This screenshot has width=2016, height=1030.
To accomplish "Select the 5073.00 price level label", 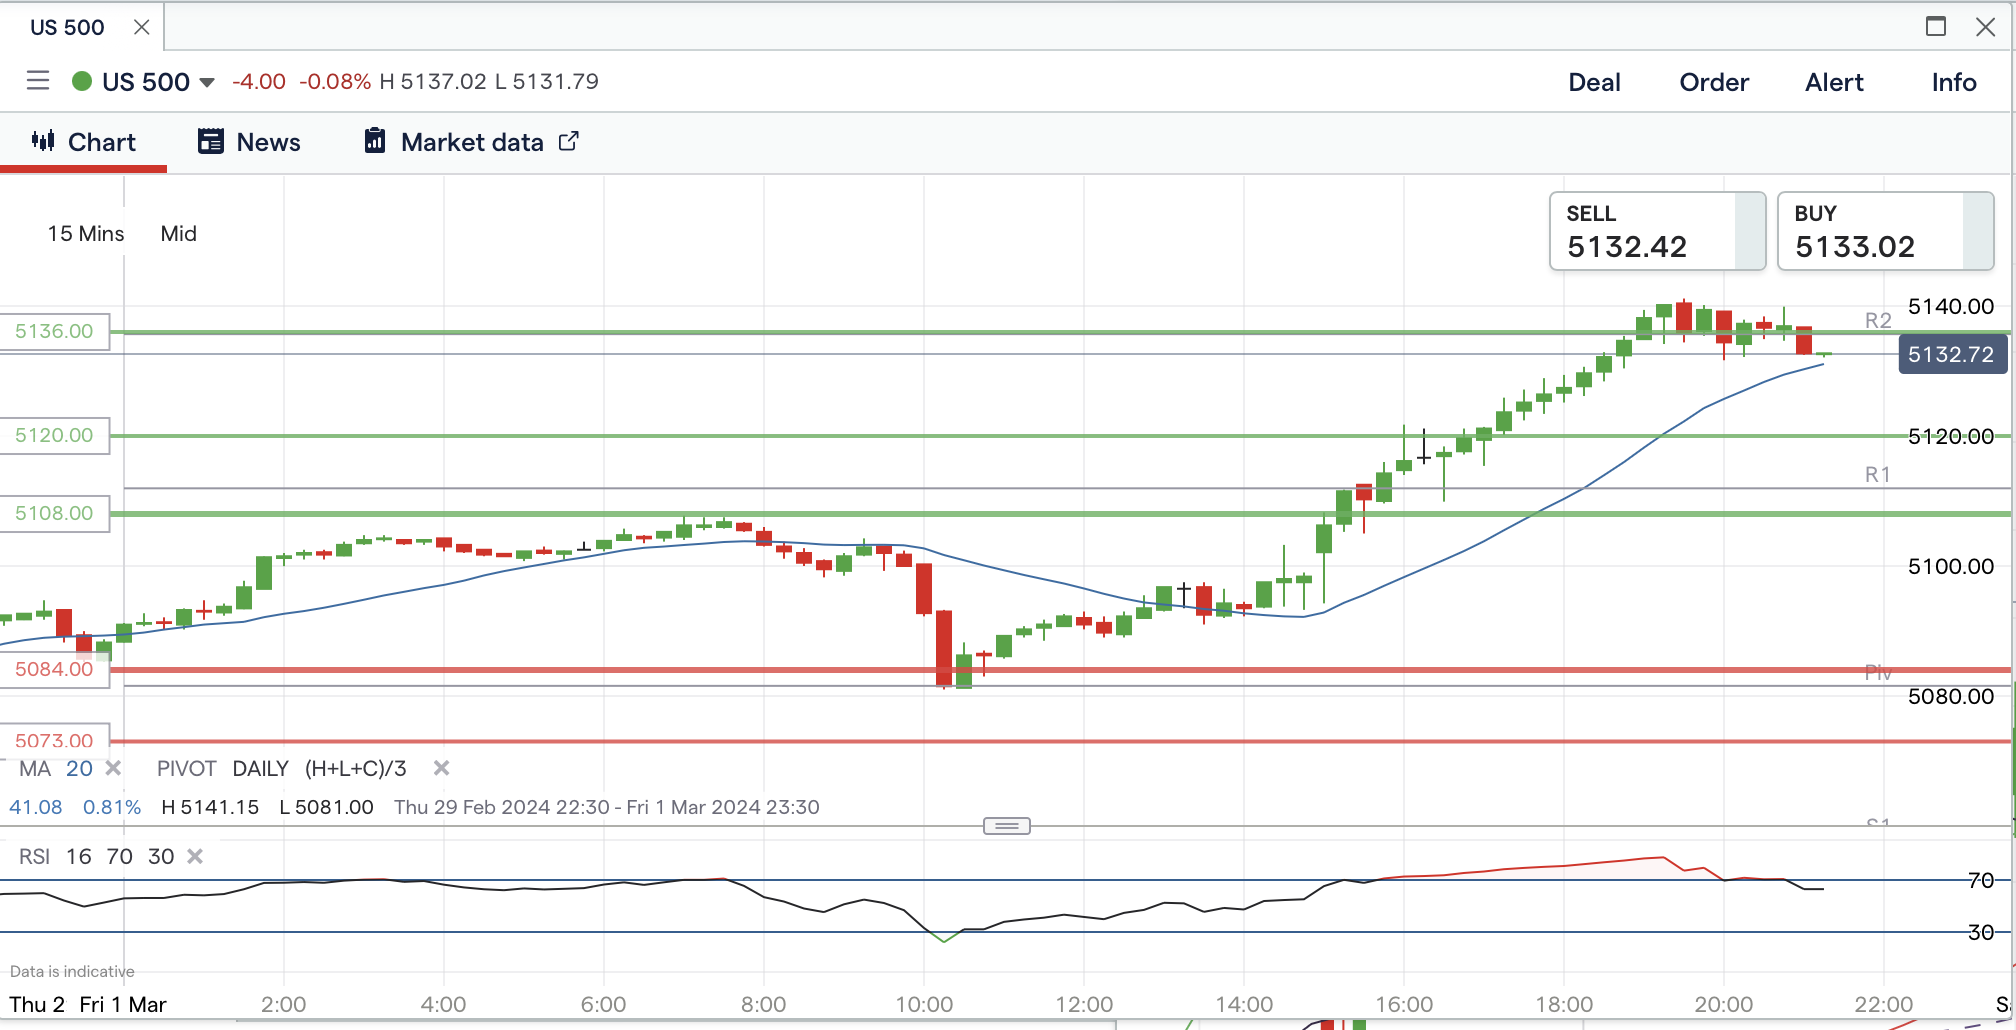I will click(x=54, y=741).
